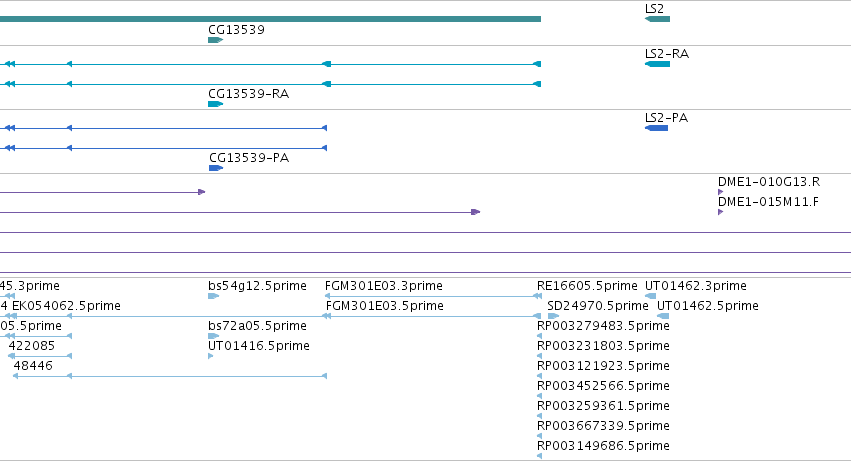Screen dimensions: 851x461
Task: Click the RP003279483.5prime feature label
Action: [603, 326]
